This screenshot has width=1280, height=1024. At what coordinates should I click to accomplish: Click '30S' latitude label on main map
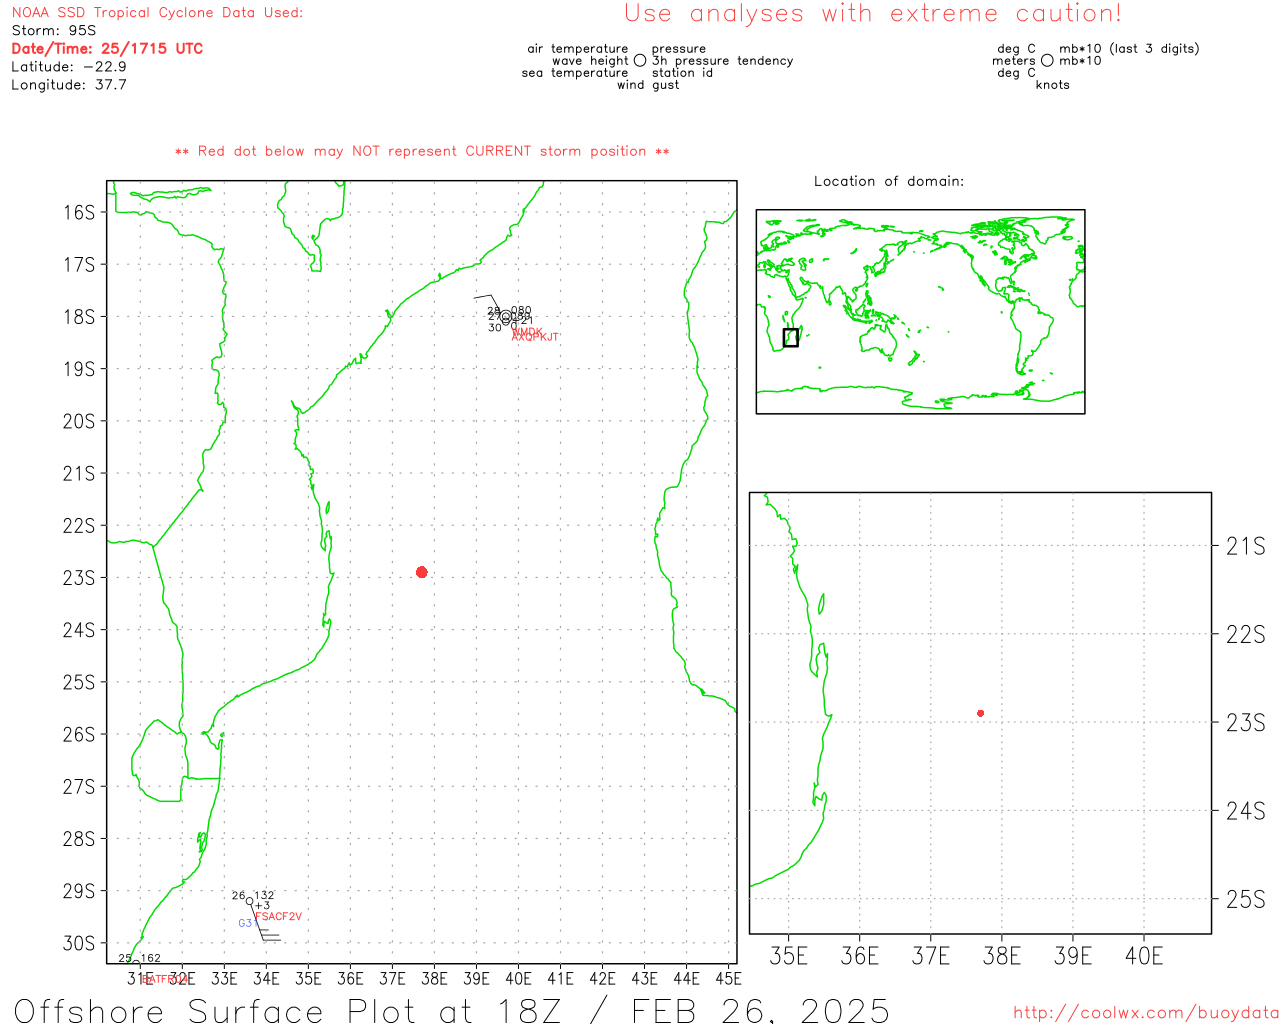tap(79, 943)
